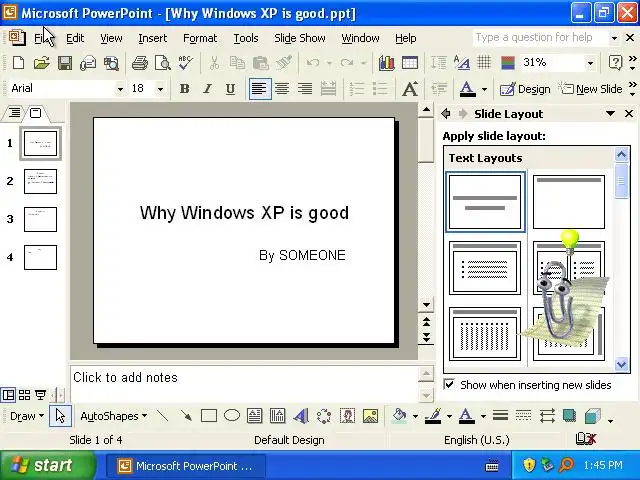
Task: Open the Font size dropdown 18
Action: 160,89
